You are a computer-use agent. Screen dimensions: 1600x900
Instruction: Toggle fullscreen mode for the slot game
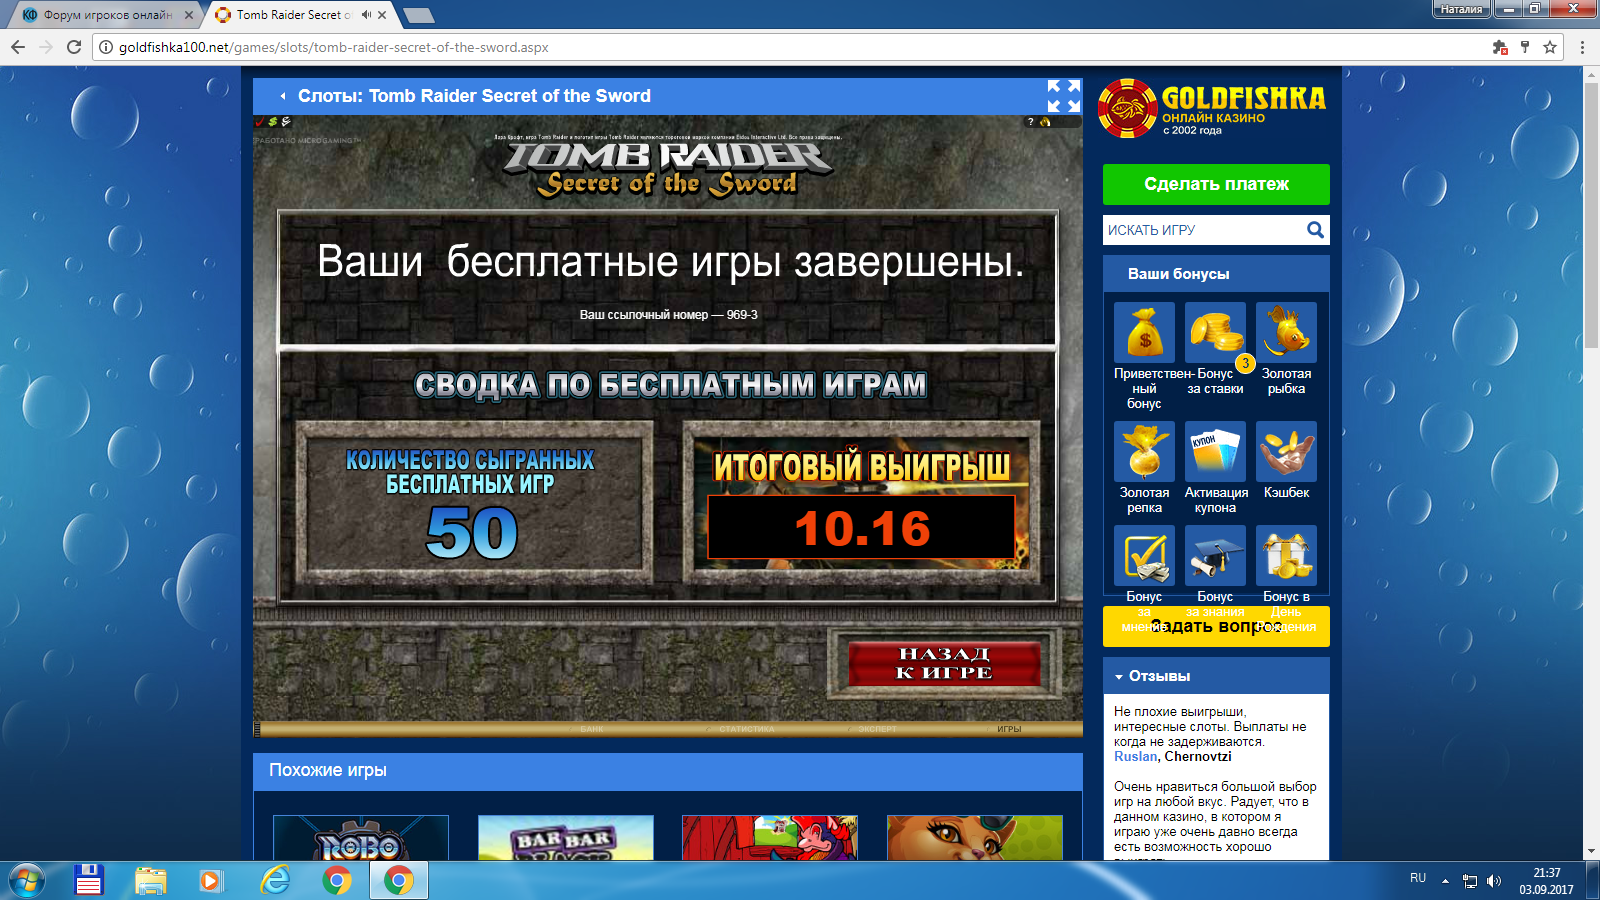pyautogui.click(x=1063, y=96)
